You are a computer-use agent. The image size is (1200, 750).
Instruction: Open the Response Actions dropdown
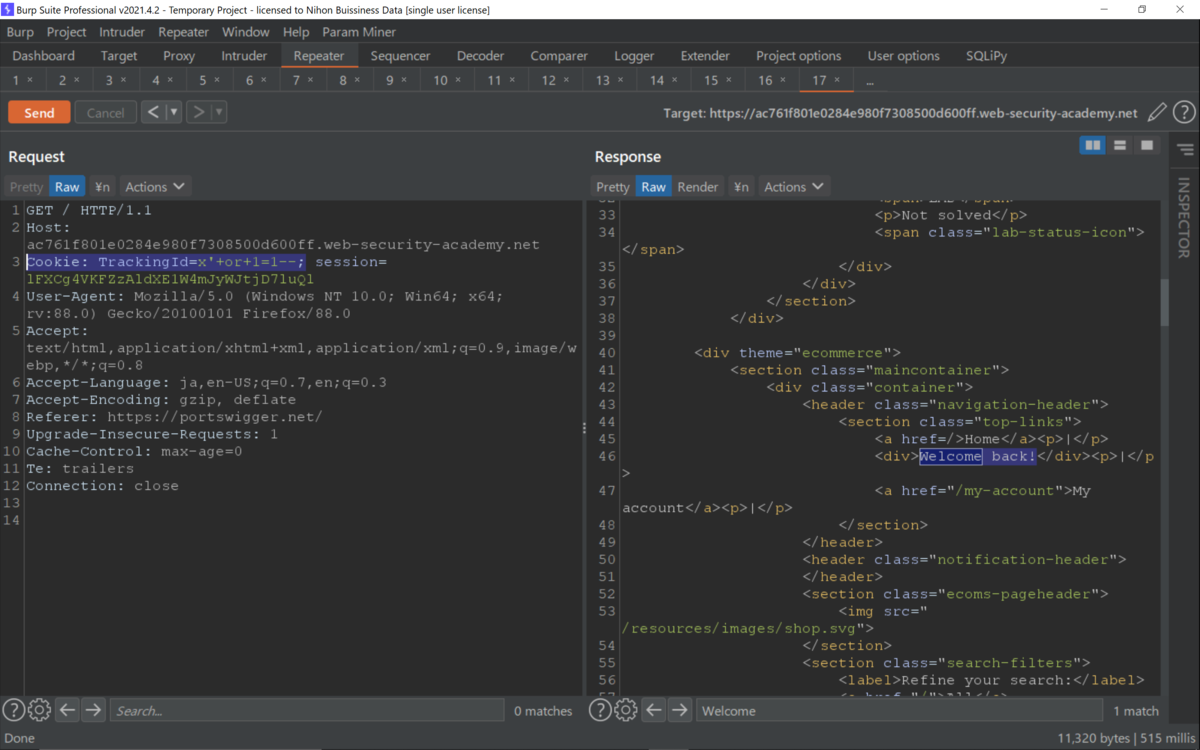794,187
